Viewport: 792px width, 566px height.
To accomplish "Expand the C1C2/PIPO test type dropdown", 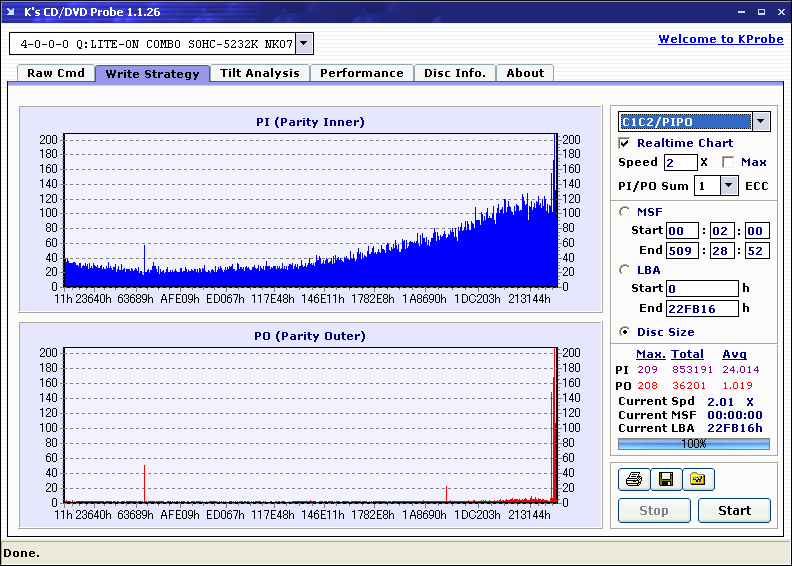I will pyautogui.click(x=761, y=122).
